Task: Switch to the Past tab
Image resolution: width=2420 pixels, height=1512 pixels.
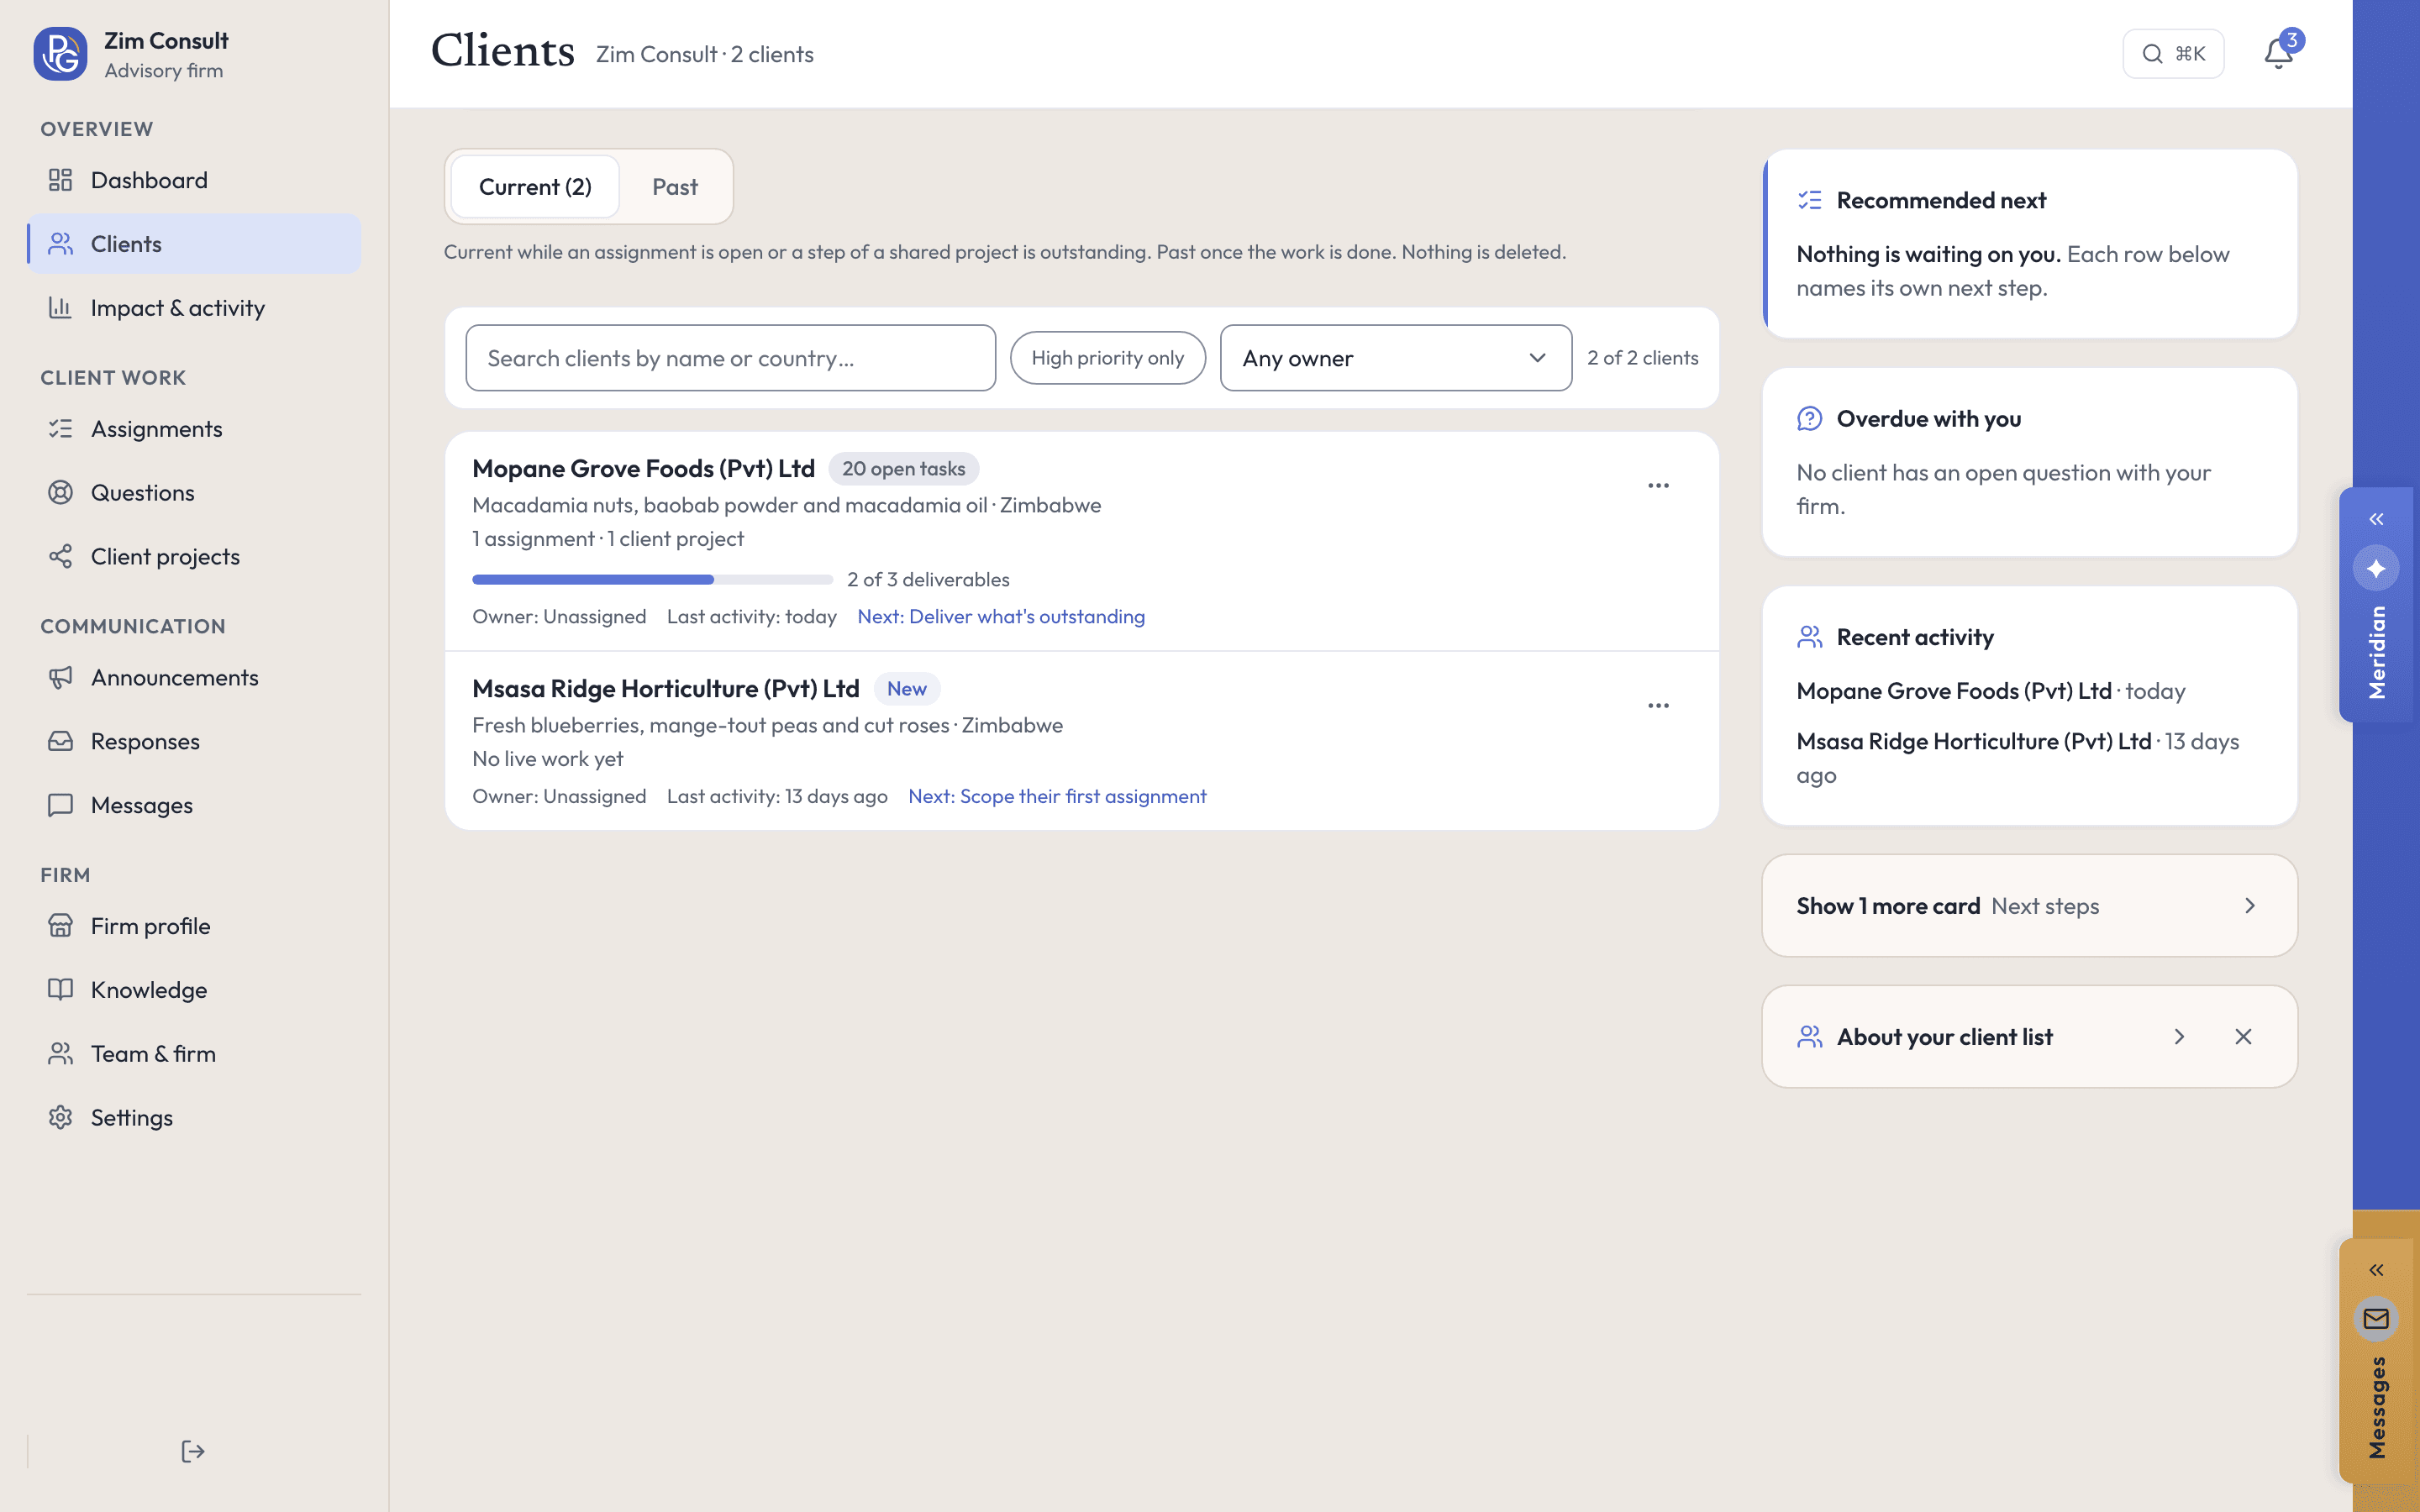Action: pyautogui.click(x=675, y=187)
